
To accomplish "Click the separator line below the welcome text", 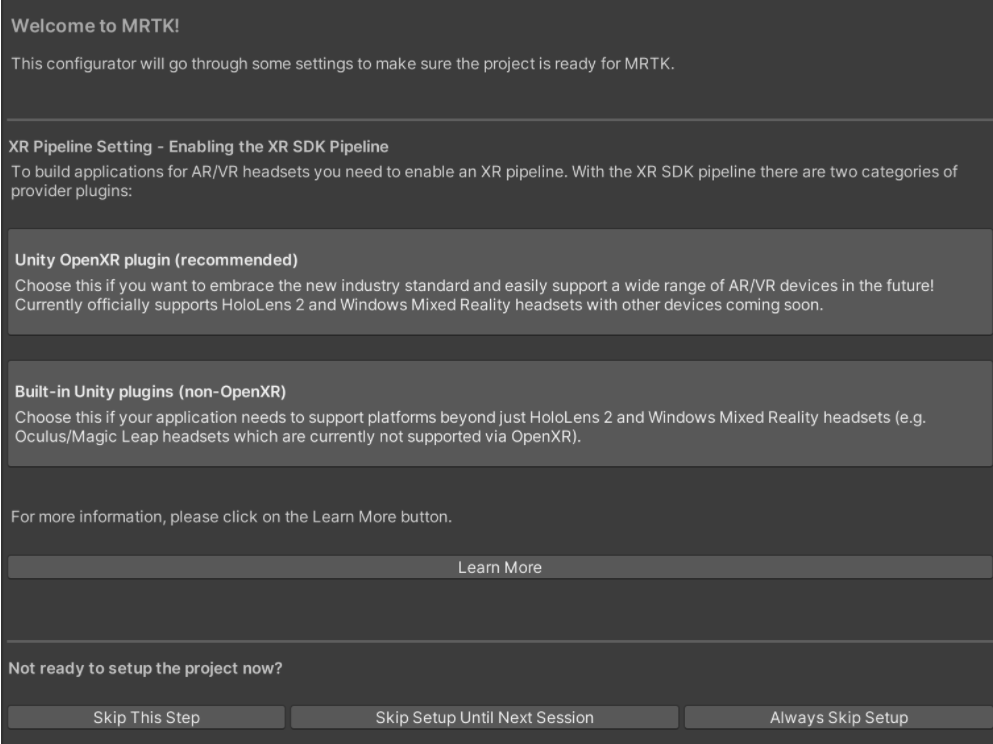I will tap(496, 120).
